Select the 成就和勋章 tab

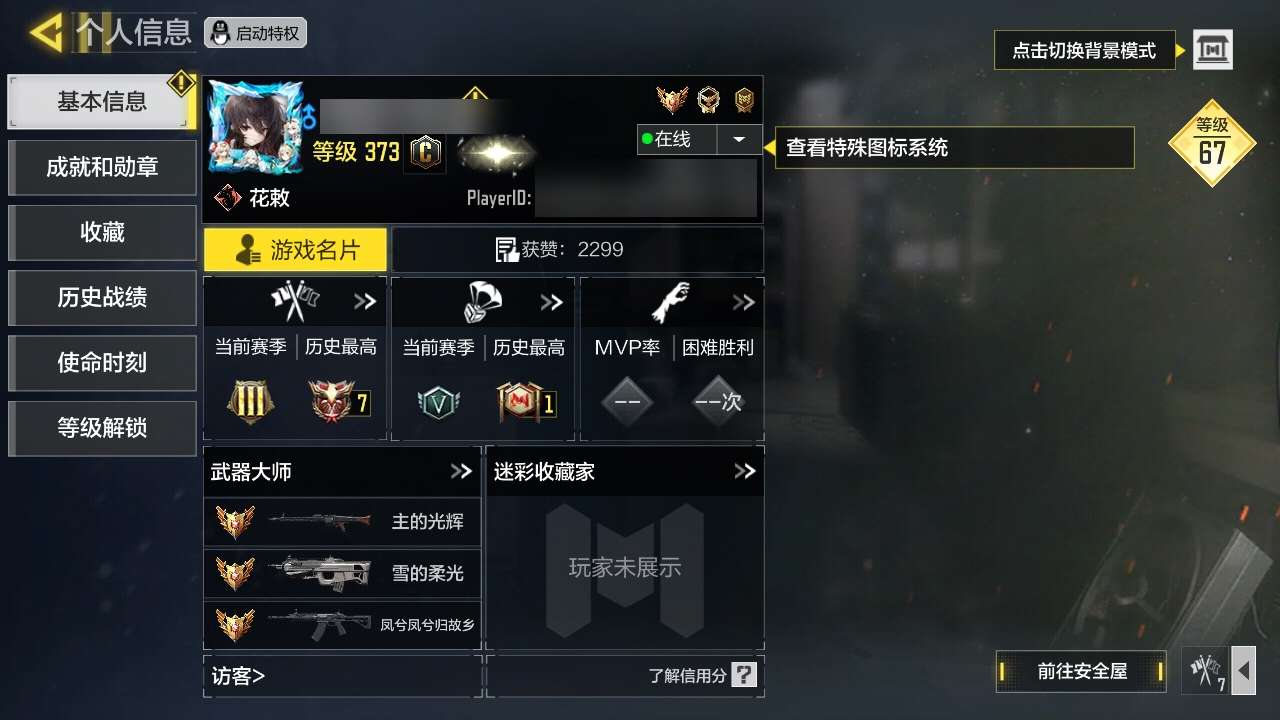tap(102, 167)
